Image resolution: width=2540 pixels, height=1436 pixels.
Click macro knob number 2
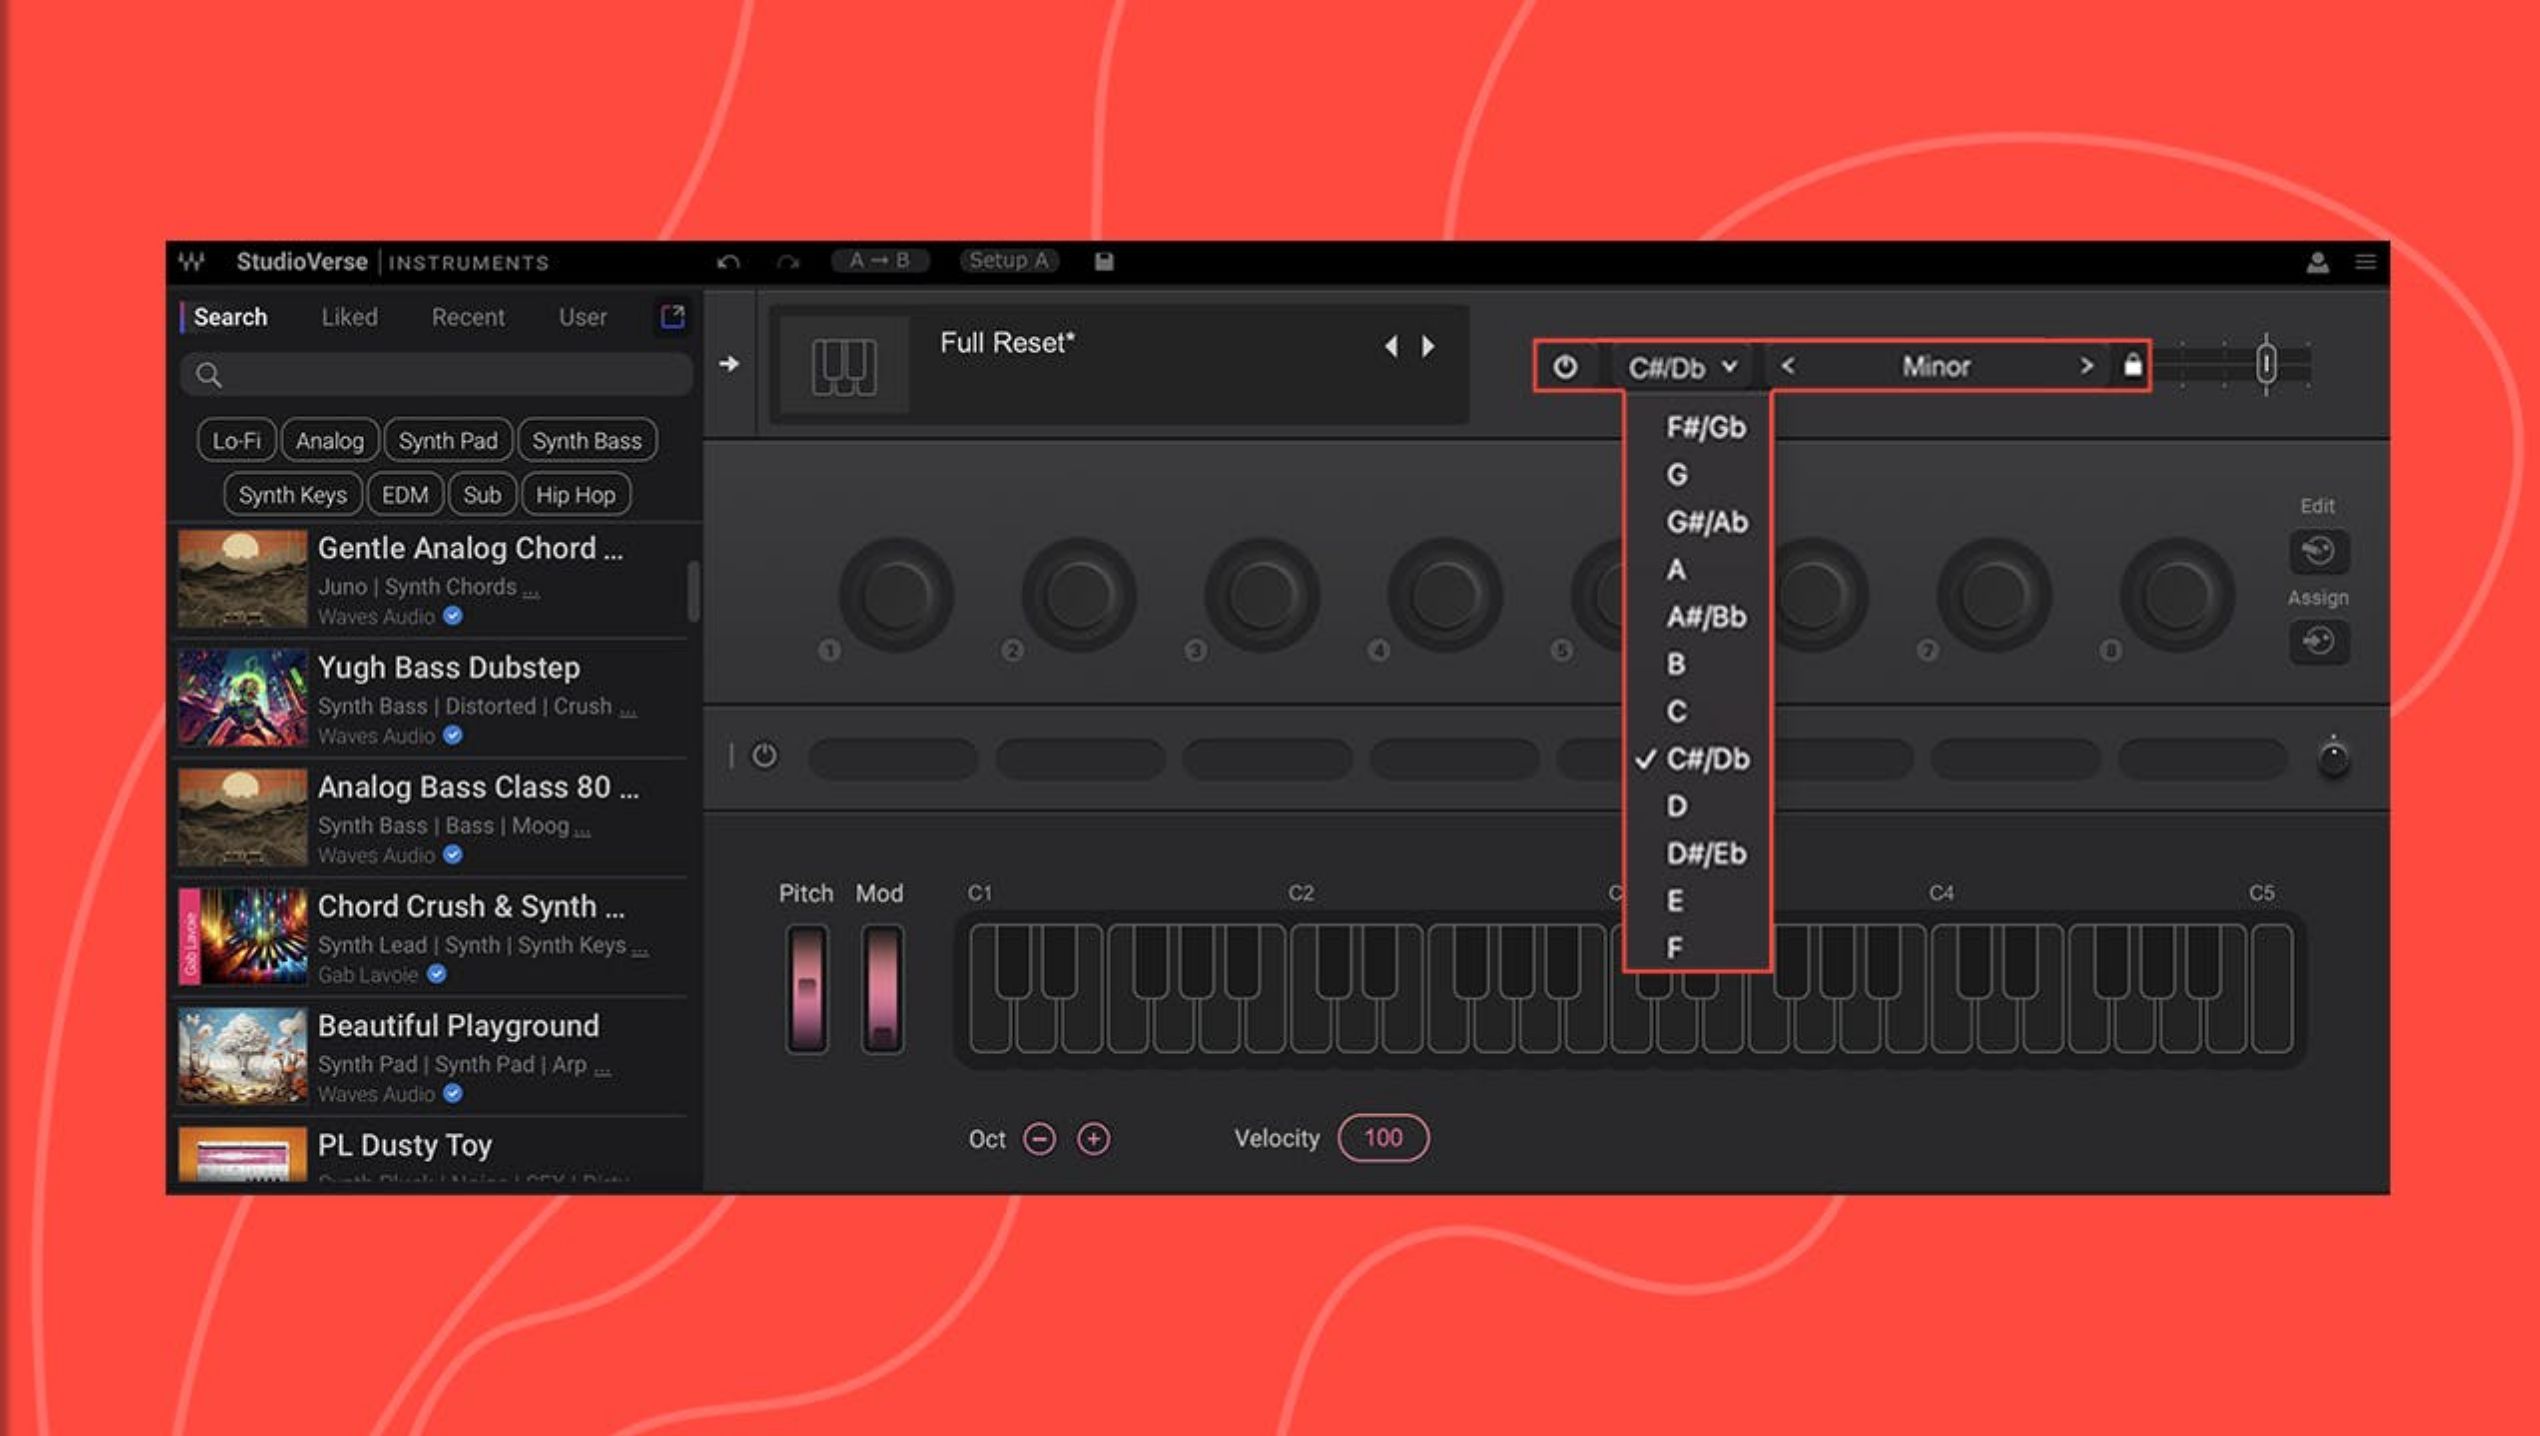(x=1078, y=594)
